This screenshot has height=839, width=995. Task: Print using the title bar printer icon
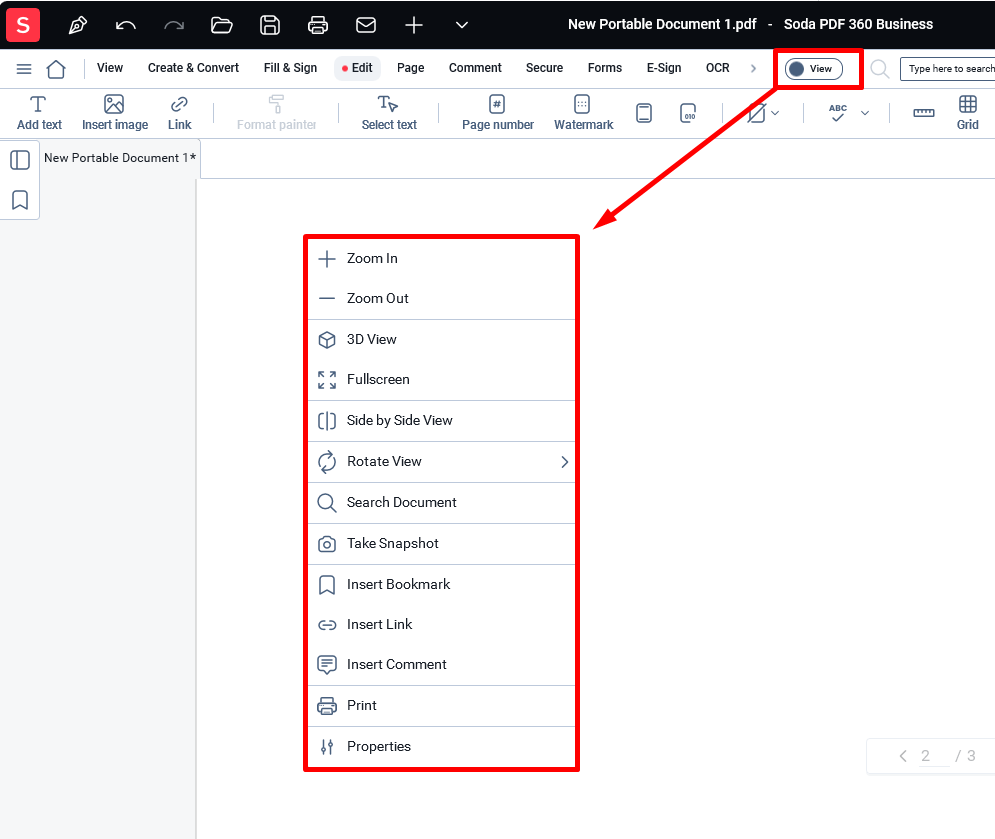[x=317, y=25]
